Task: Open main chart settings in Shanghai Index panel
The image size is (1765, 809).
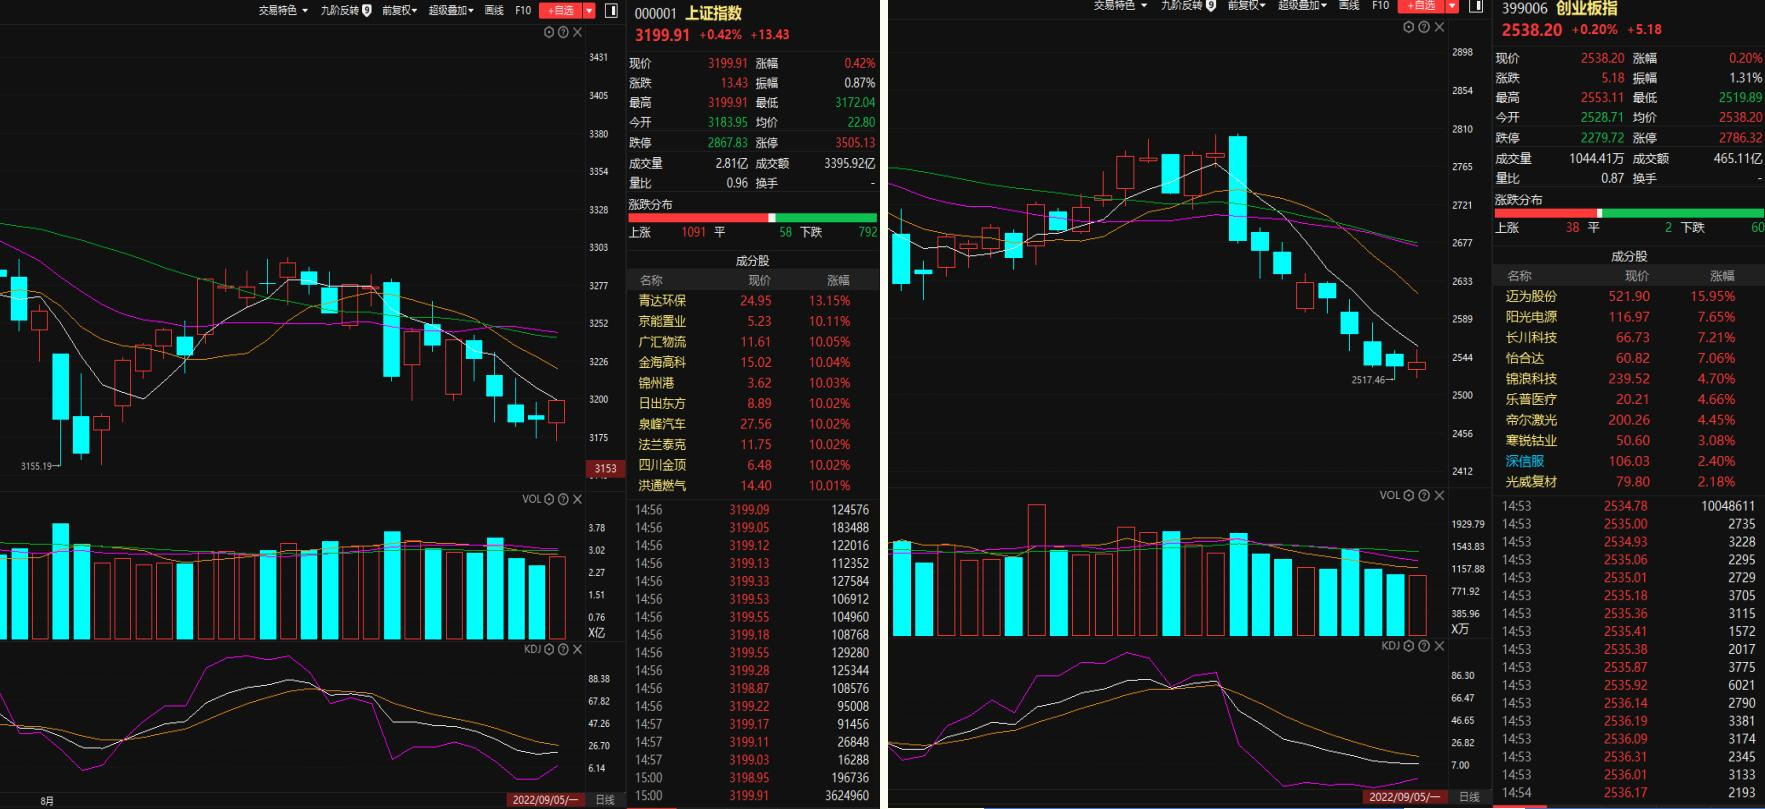Action: pos(549,32)
